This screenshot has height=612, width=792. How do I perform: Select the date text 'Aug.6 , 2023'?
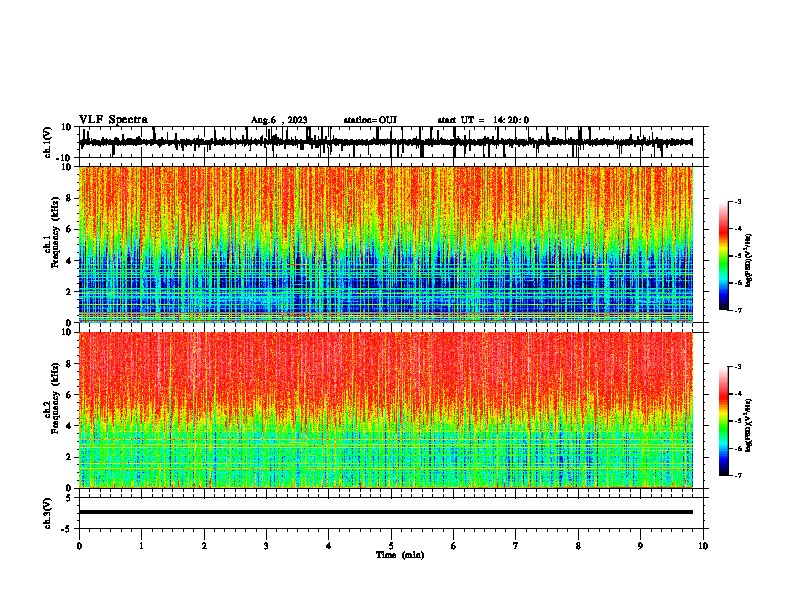click(279, 120)
